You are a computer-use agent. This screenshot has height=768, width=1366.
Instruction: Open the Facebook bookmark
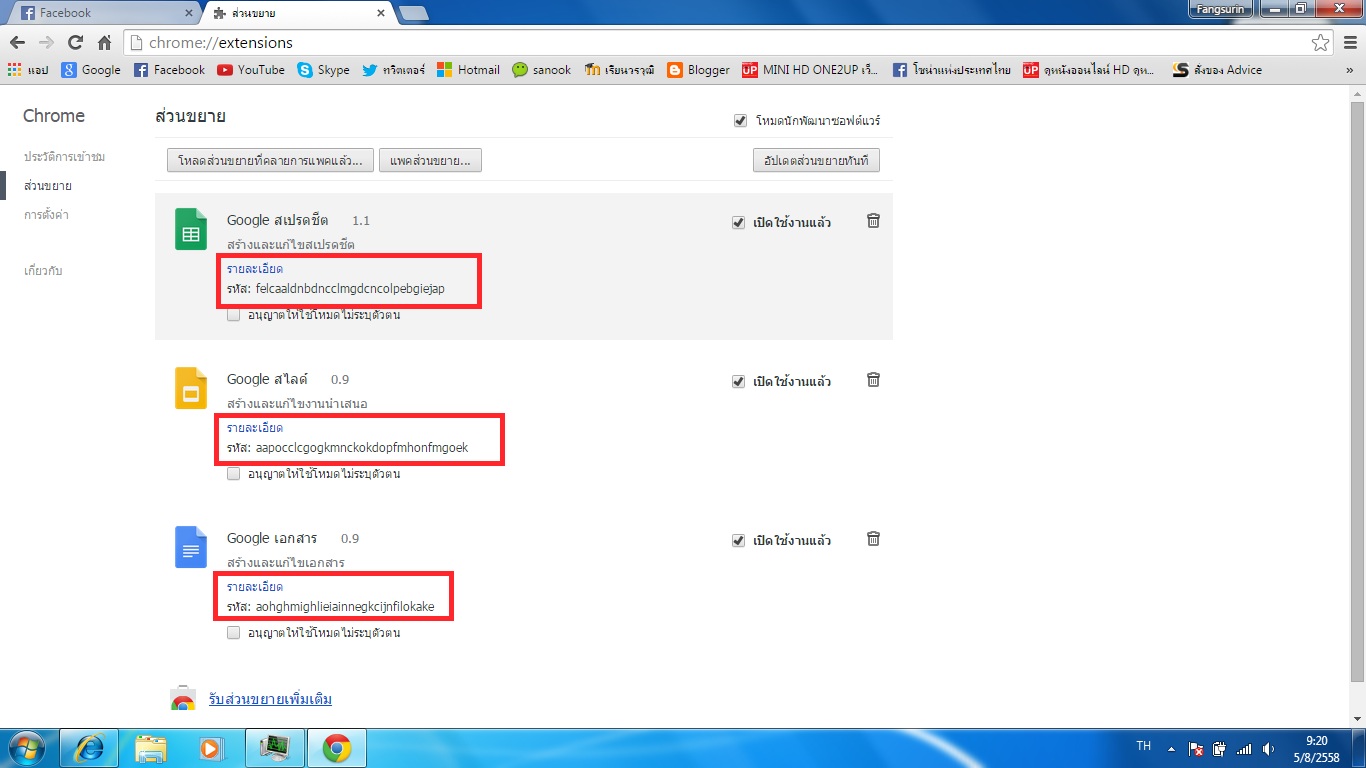[x=169, y=70]
